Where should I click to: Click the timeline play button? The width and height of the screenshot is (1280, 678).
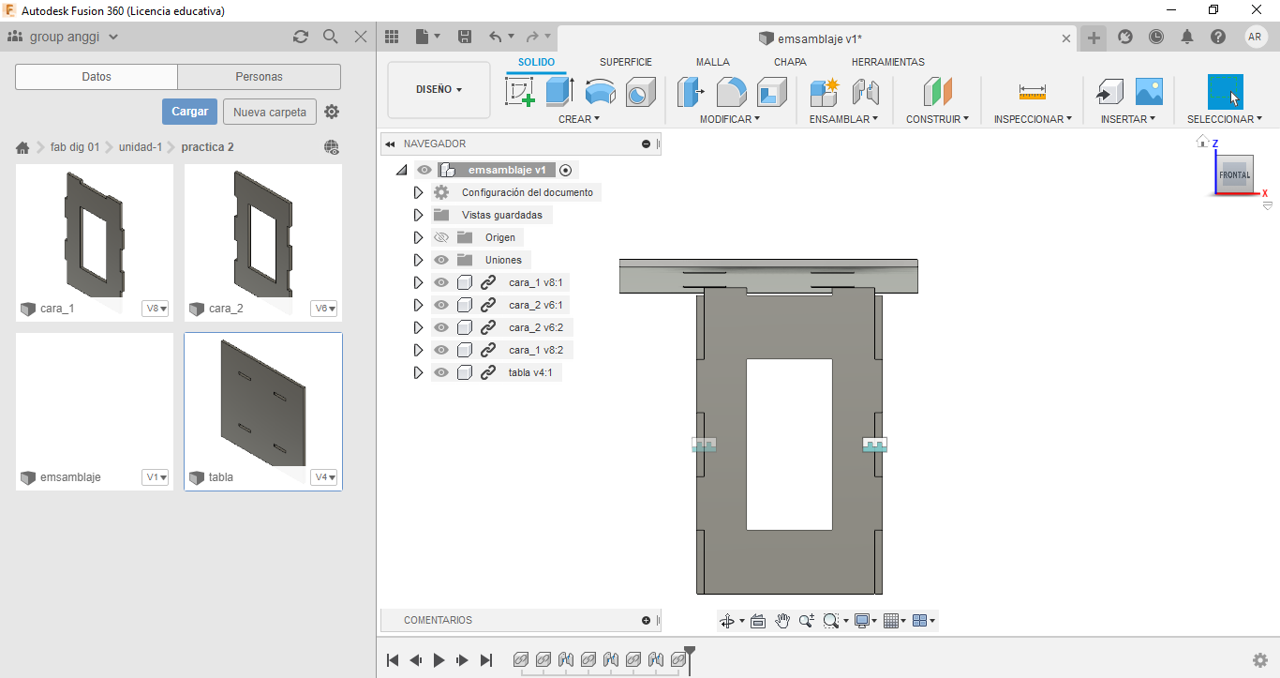tap(439, 660)
